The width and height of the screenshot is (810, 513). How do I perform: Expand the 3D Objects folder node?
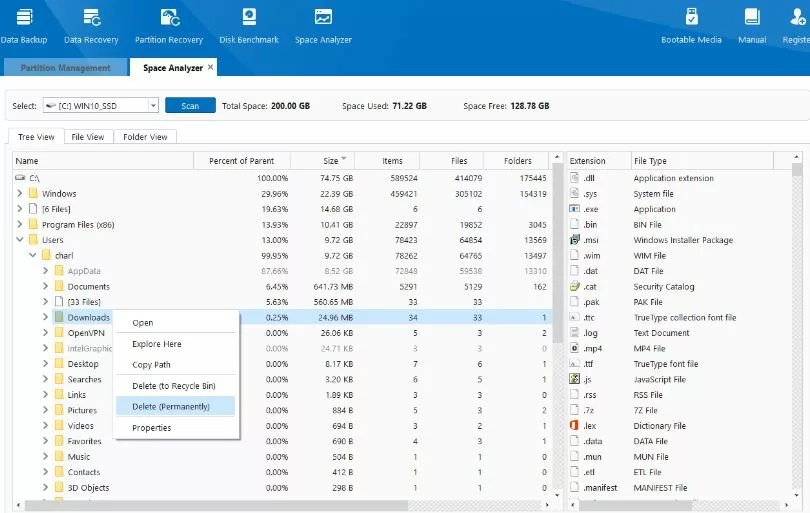coord(45,487)
